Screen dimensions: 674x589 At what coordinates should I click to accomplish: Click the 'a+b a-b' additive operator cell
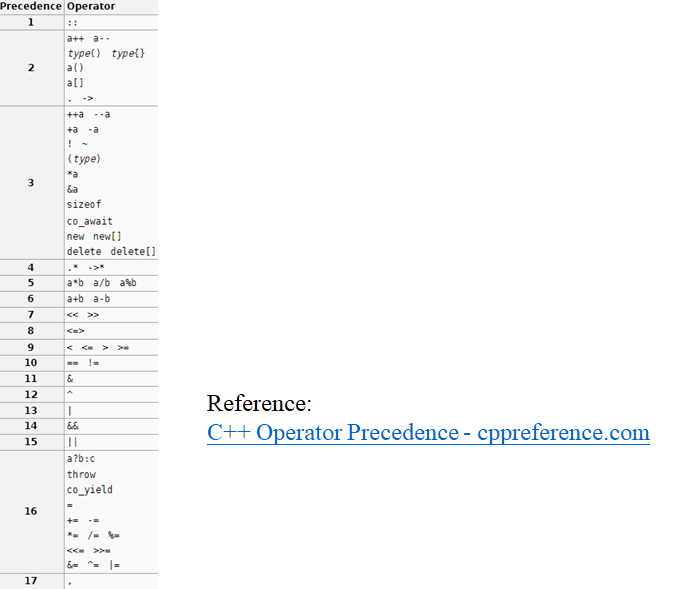(111, 299)
